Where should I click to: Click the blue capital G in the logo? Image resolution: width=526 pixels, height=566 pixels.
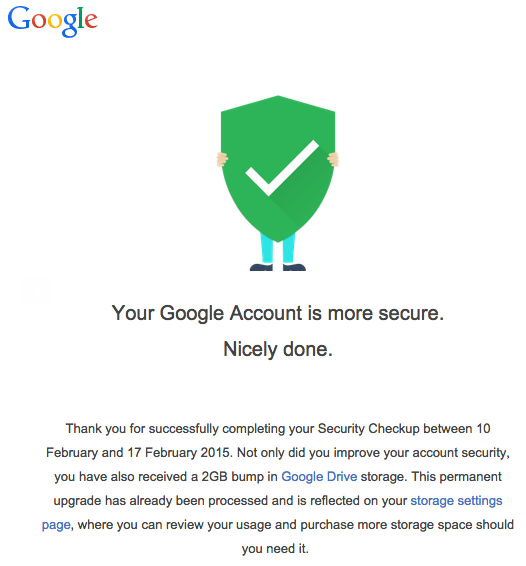pos(19,18)
